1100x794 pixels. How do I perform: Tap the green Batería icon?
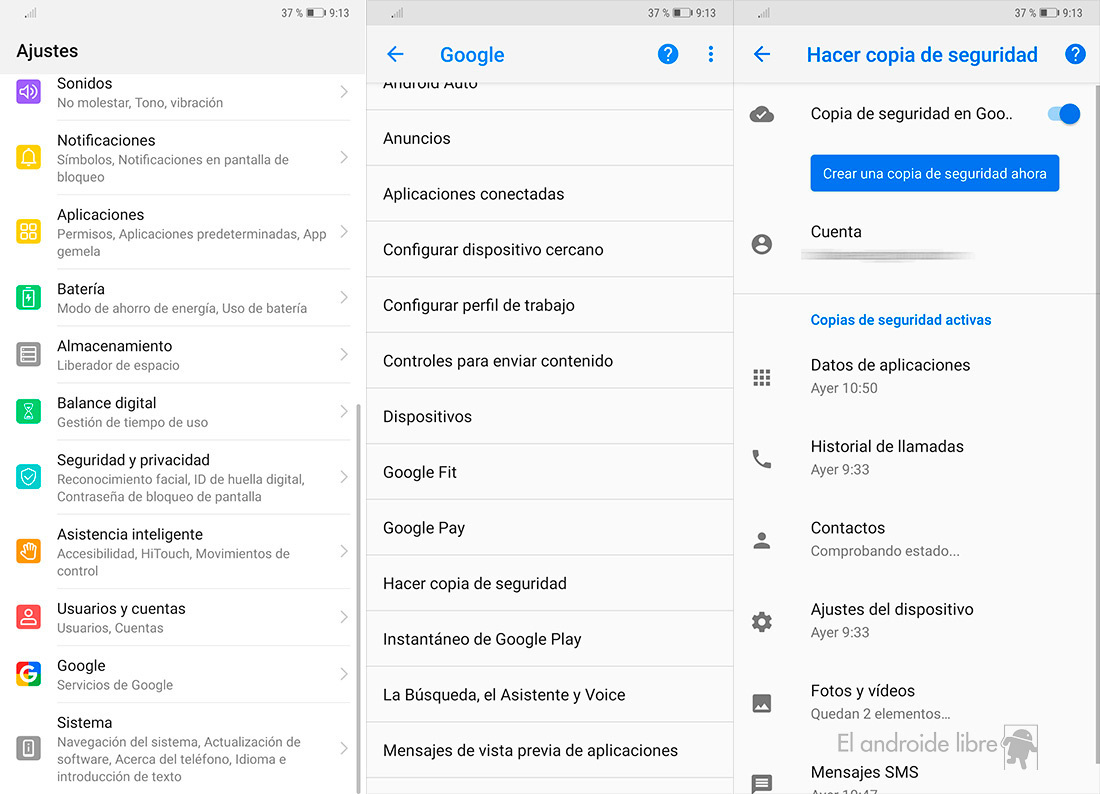point(28,297)
